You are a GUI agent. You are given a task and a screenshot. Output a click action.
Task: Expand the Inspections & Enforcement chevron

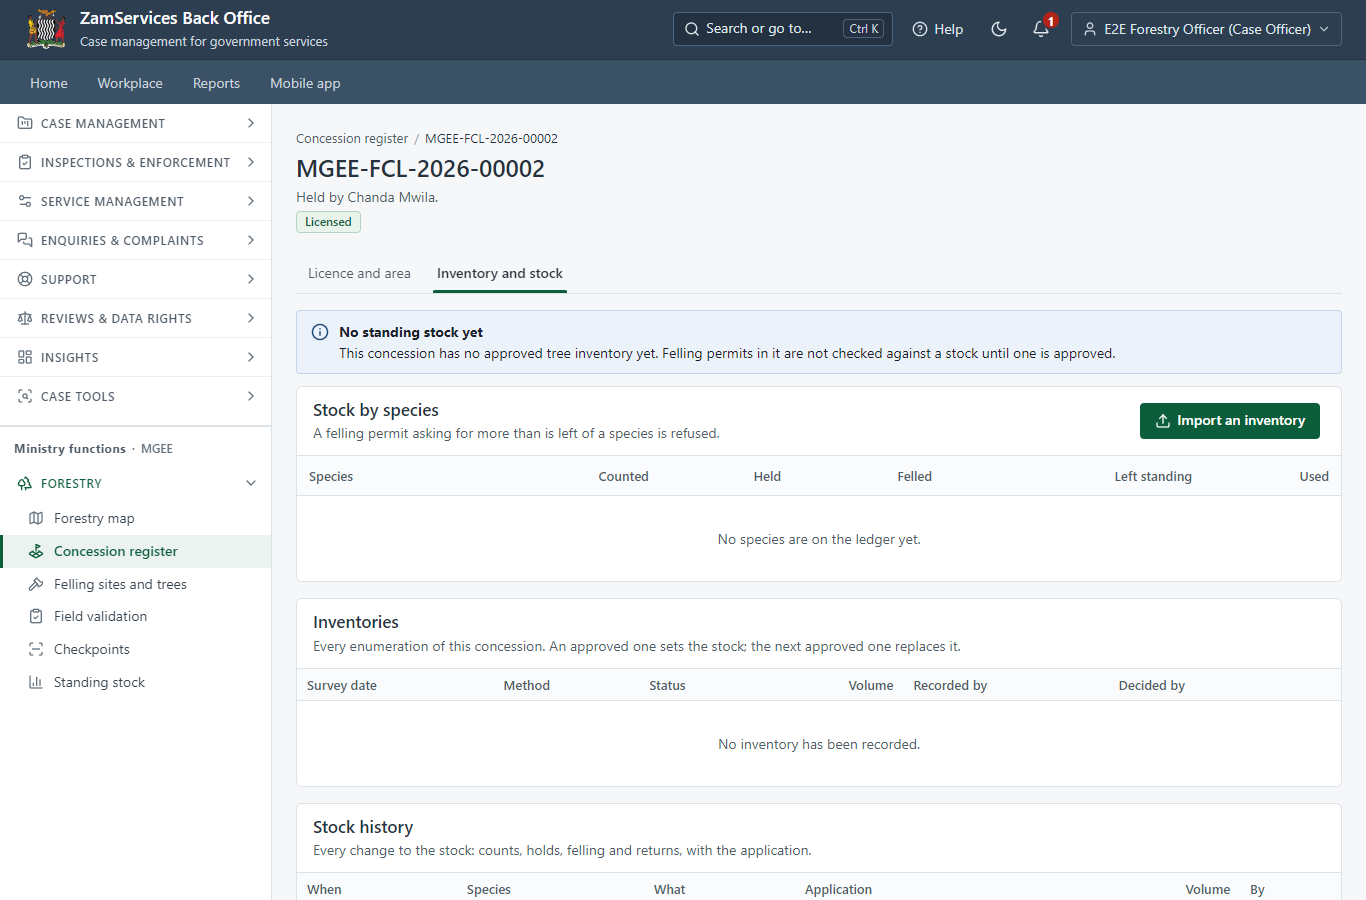(x=251, y=162)
